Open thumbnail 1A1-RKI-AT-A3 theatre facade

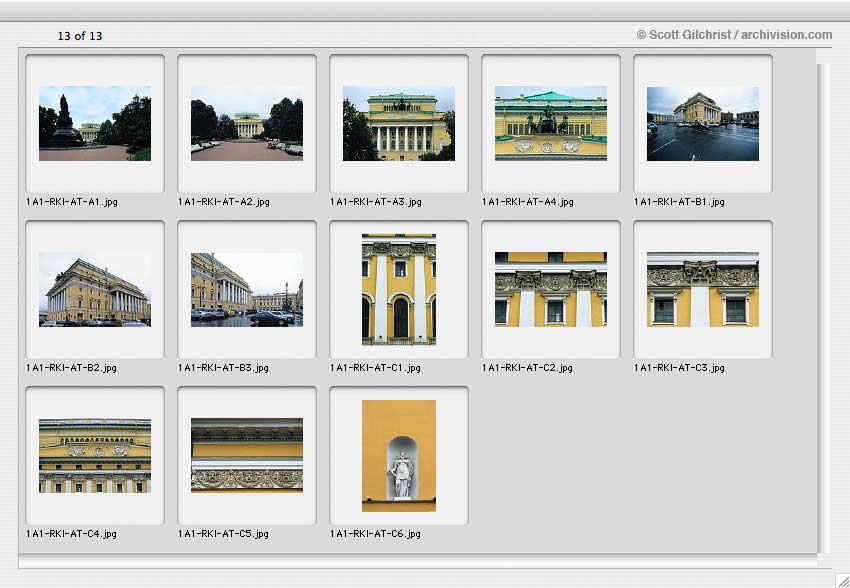pyautogui.click(x=398, y=123)
